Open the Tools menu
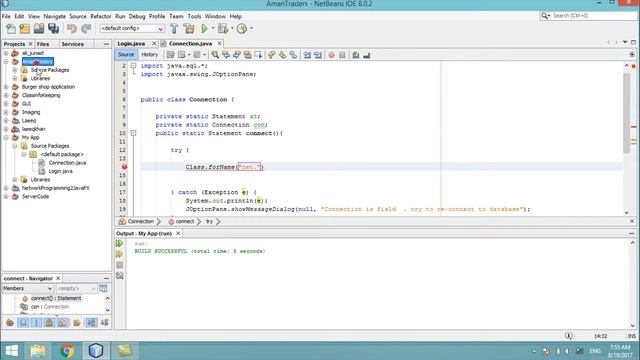The image size is (640, 360). 194,16
